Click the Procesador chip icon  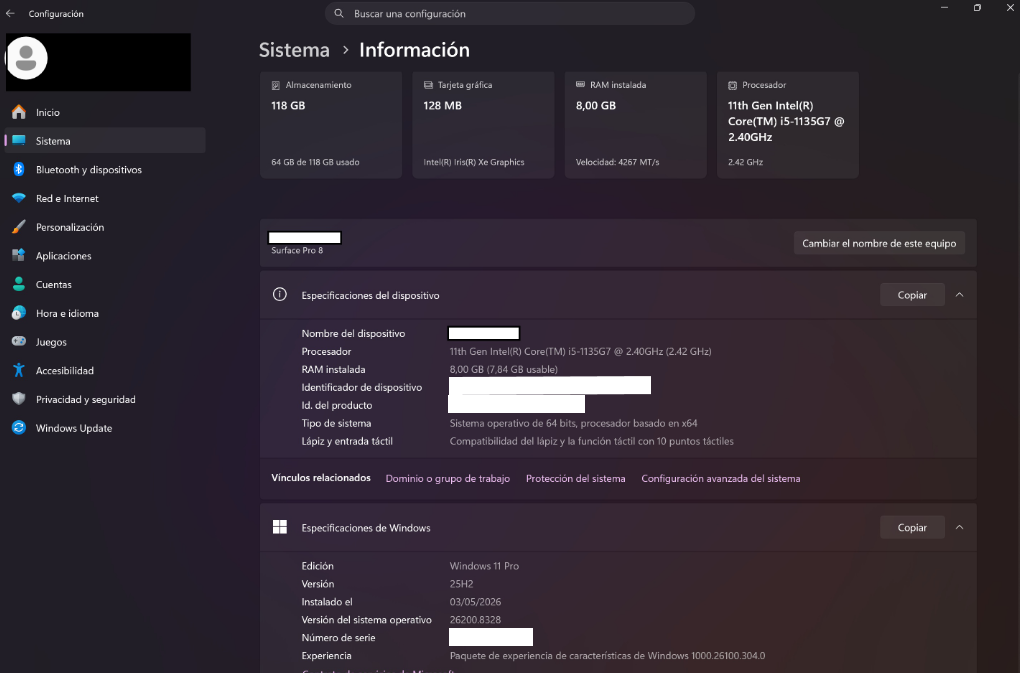732,85
